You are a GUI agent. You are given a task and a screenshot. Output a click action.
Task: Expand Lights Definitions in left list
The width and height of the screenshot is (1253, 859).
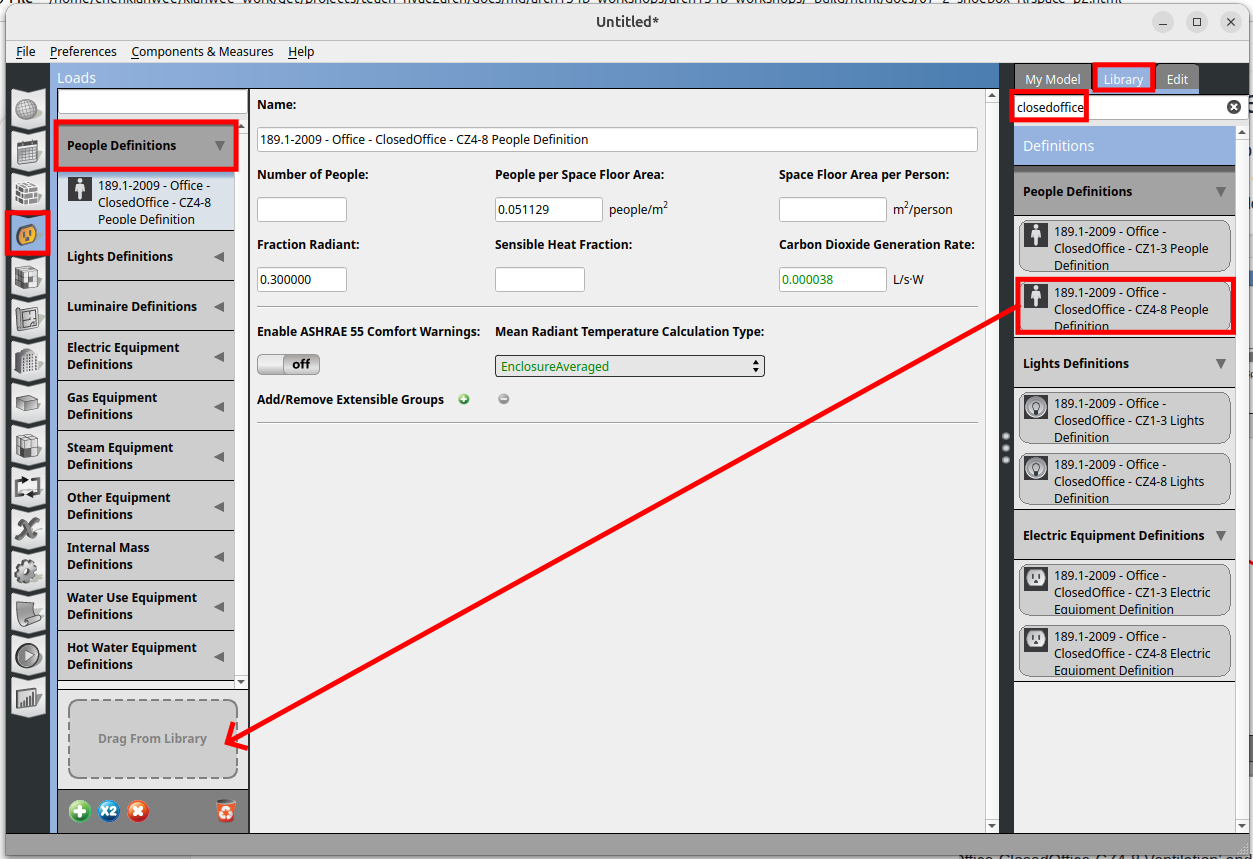pos(146,257)
